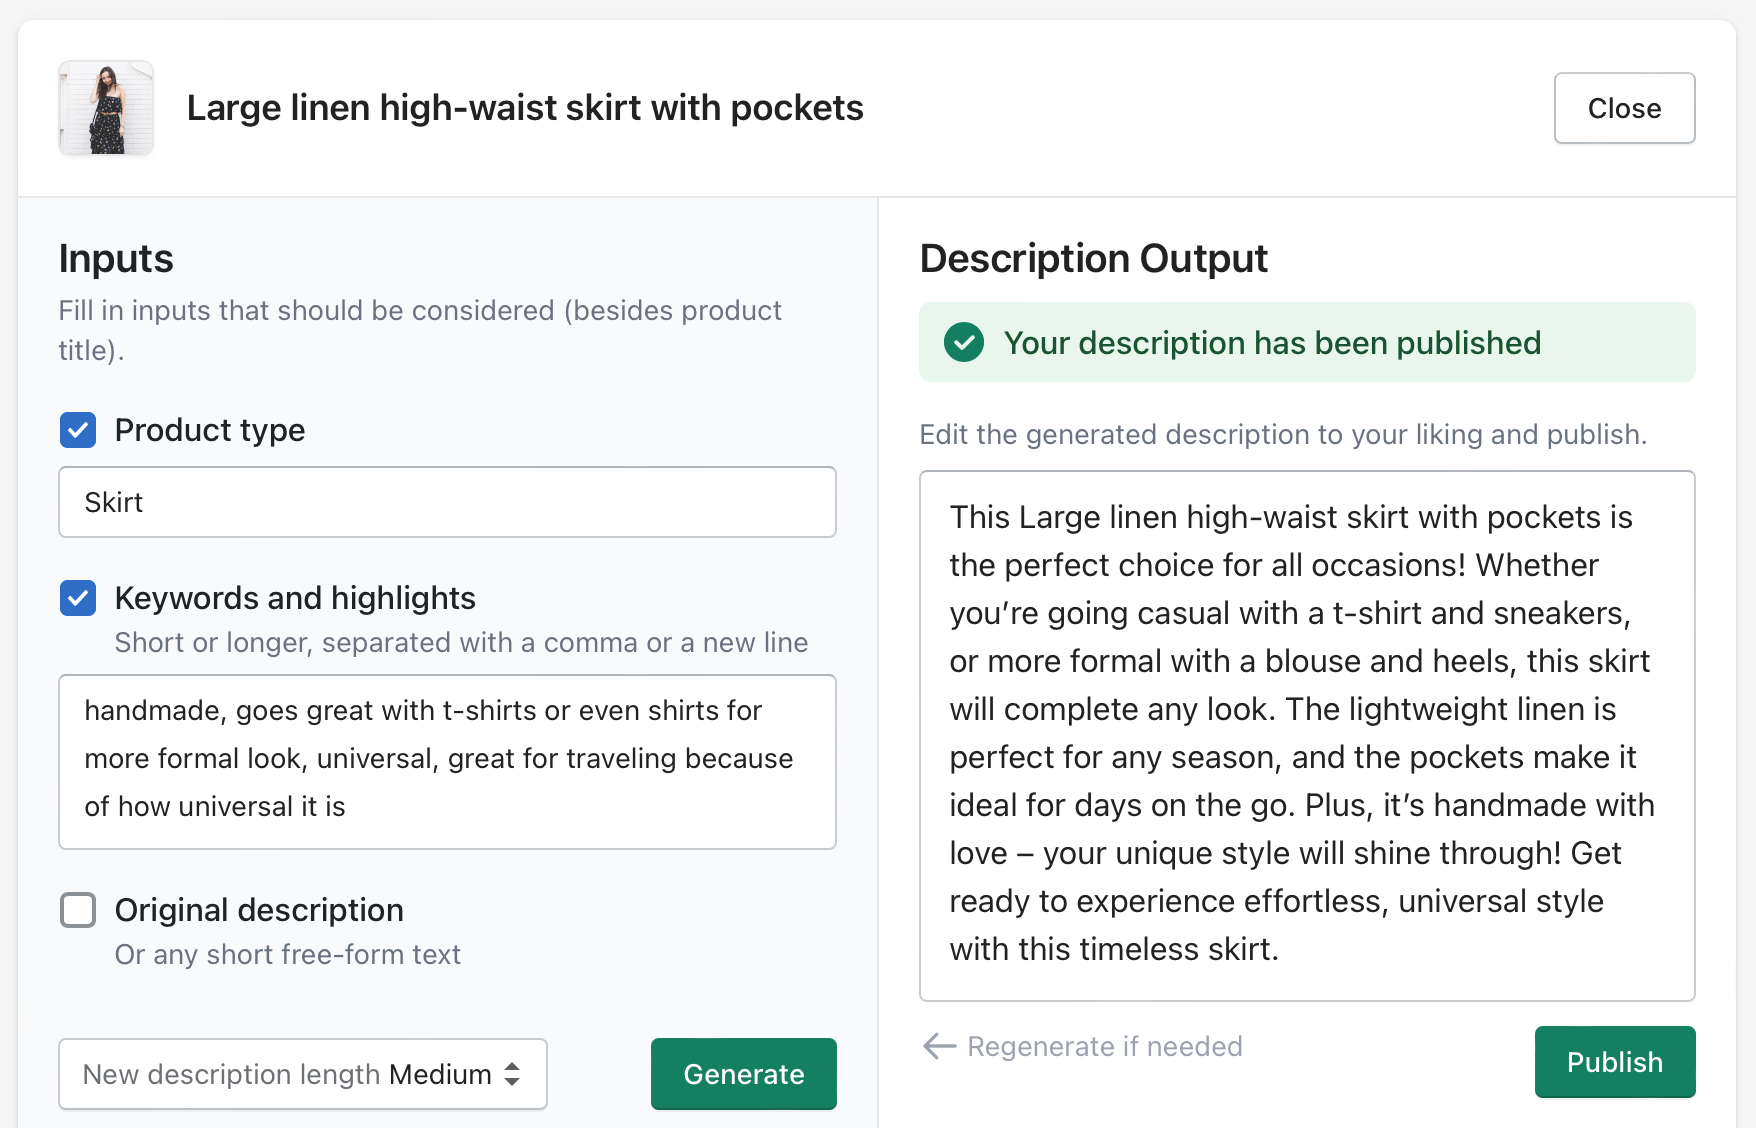Publish the generated description
Image resolution: width=1756 pixels, height=1128 pixels.
pos(1614,1062)
